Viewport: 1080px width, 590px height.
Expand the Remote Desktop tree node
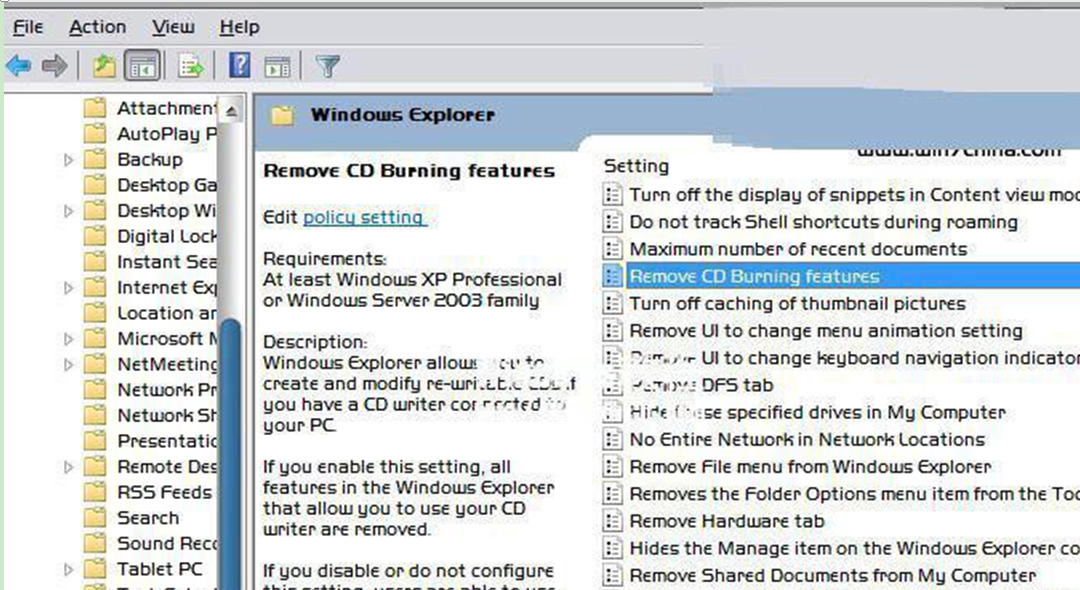coord(69,467)
